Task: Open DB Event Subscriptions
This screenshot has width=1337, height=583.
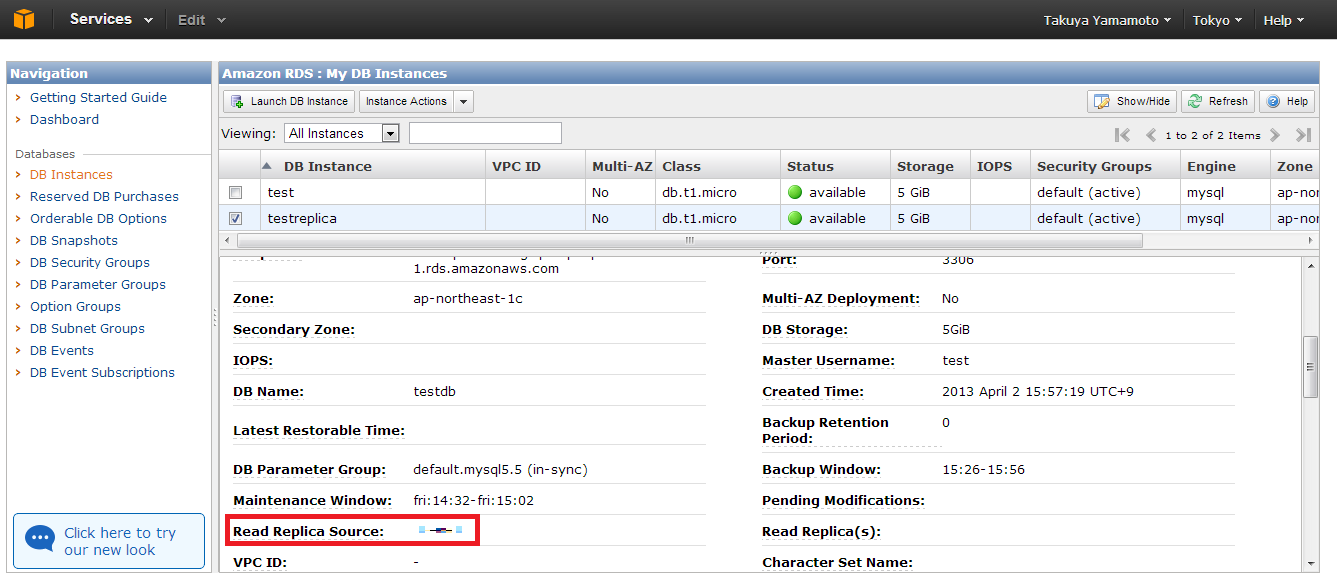Action: pos(102,372)
